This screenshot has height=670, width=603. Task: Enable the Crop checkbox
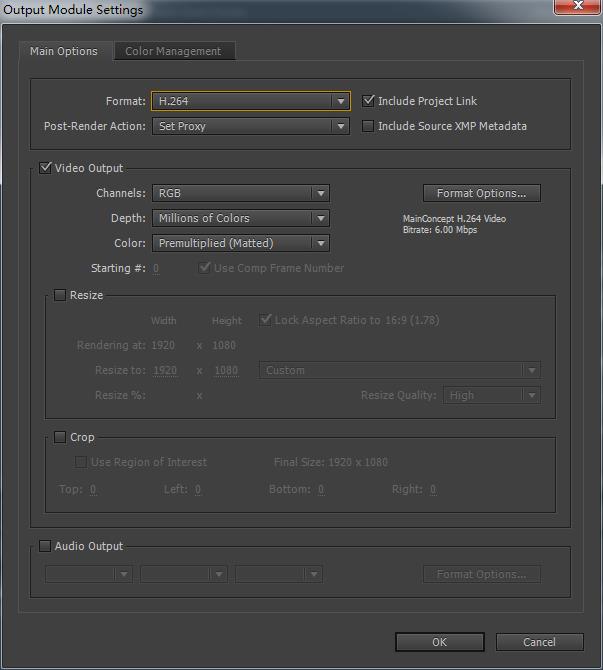(60, 437)
